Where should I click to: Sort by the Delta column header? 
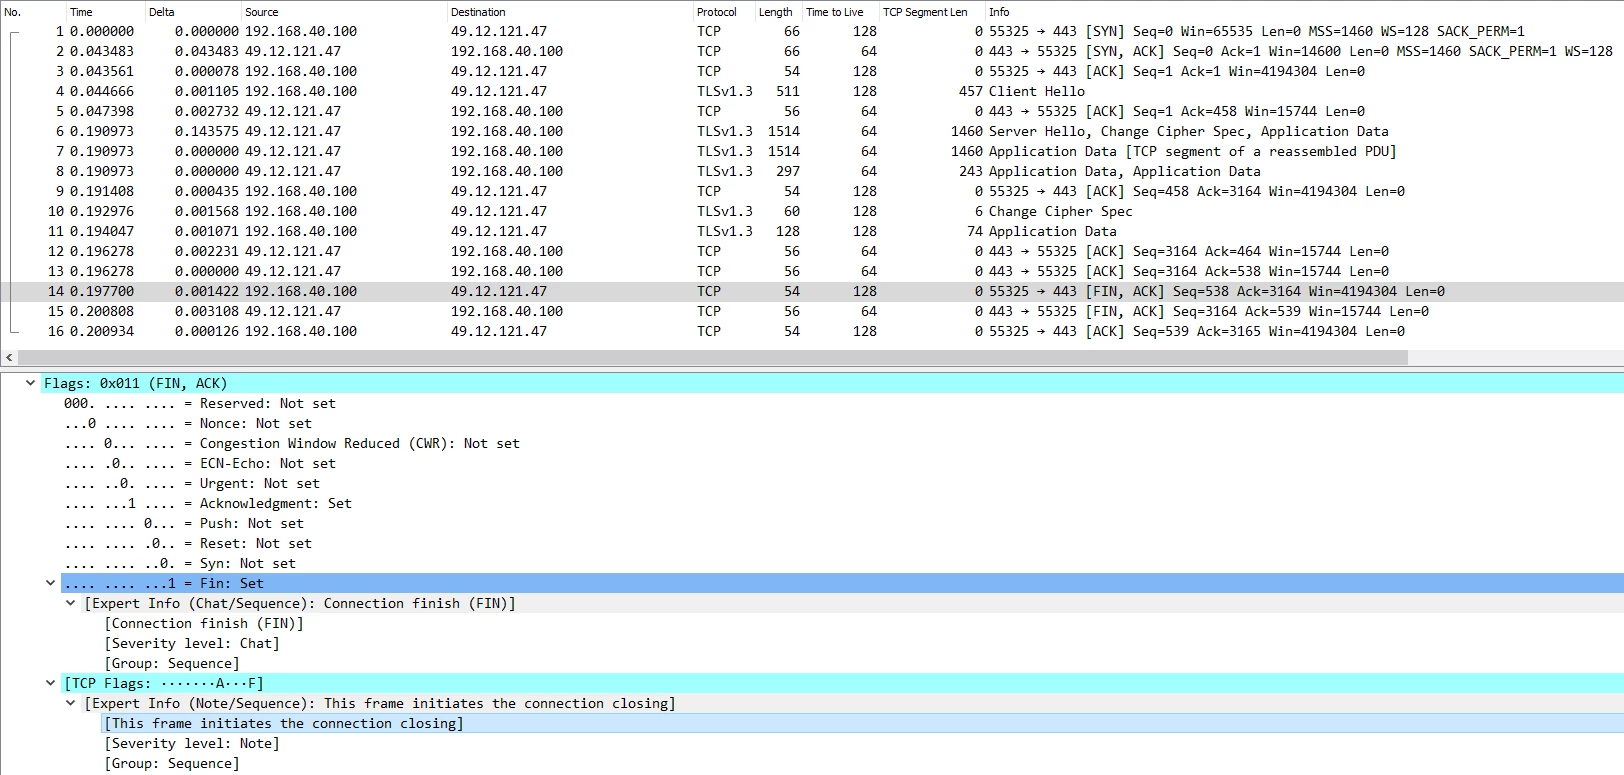191,12
